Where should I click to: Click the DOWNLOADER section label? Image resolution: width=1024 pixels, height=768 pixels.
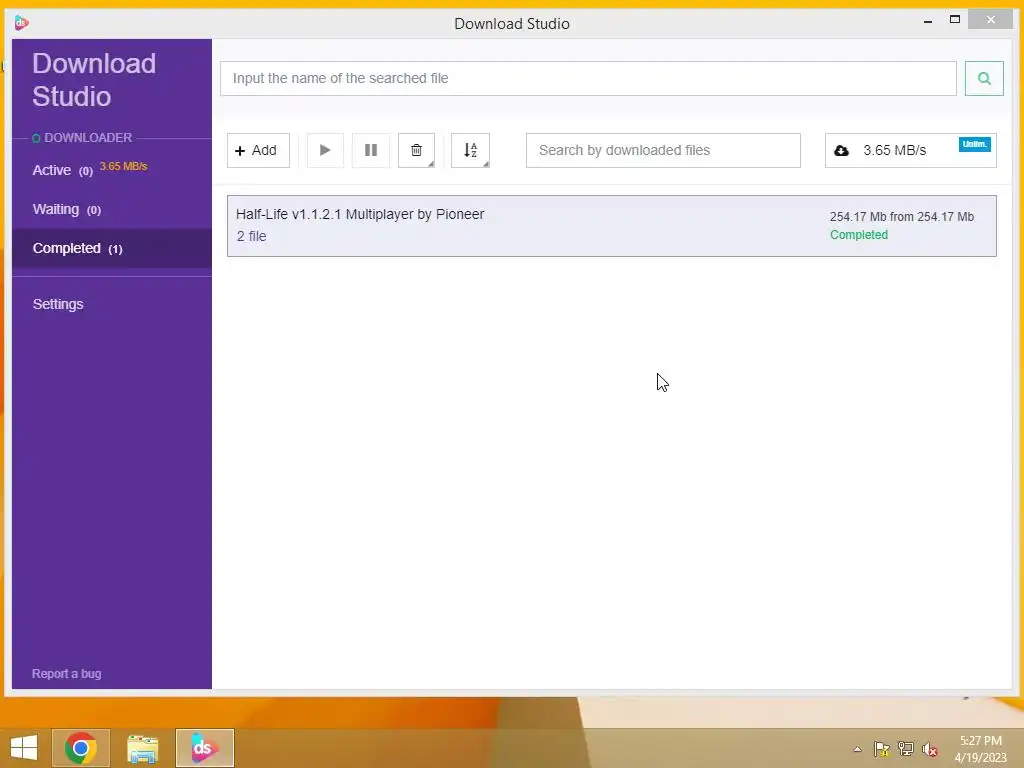coord(88,138)
